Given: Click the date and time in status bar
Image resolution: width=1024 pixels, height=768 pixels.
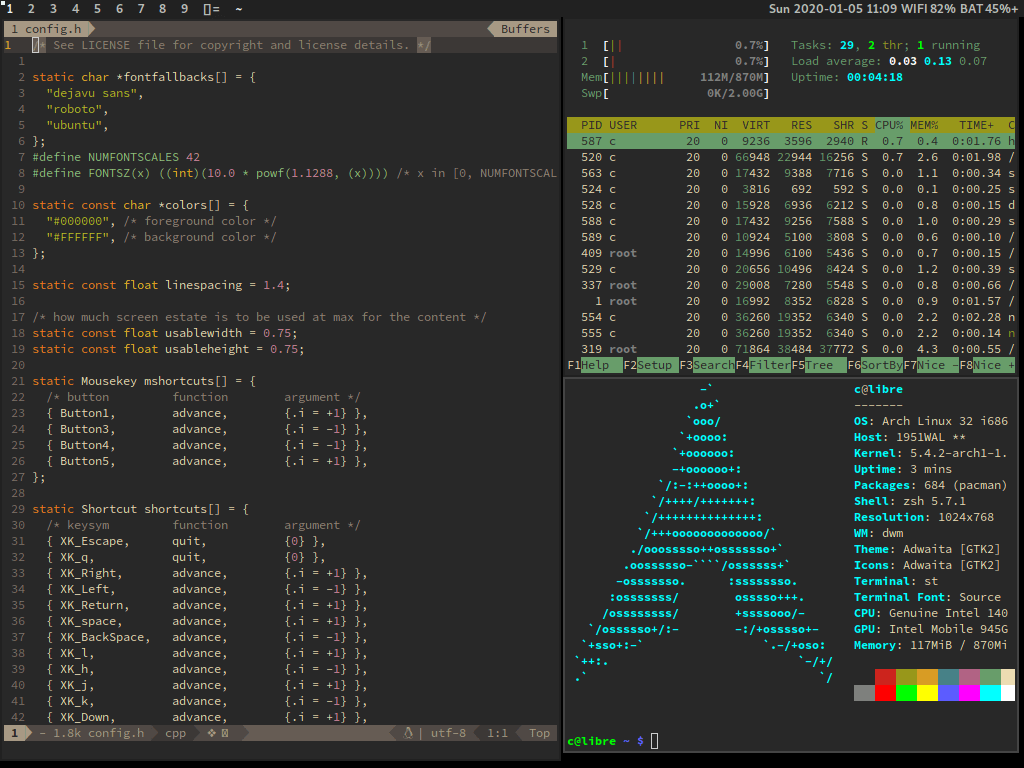Looking at the screenshot, I should coord(832,8).
